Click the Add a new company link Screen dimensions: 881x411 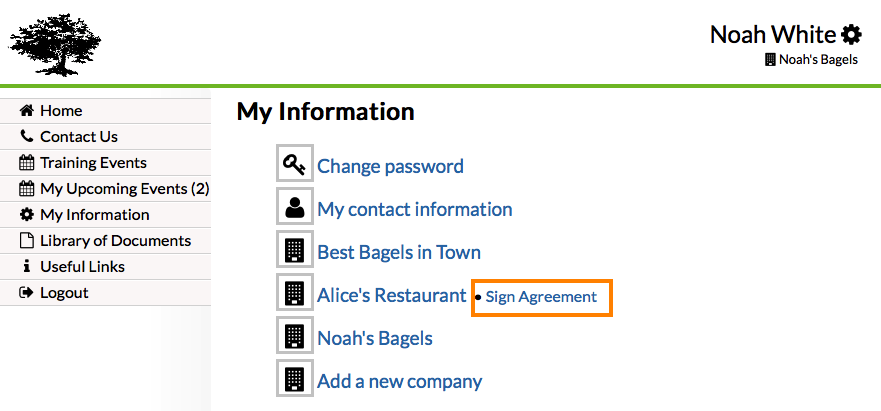(399, 381)
